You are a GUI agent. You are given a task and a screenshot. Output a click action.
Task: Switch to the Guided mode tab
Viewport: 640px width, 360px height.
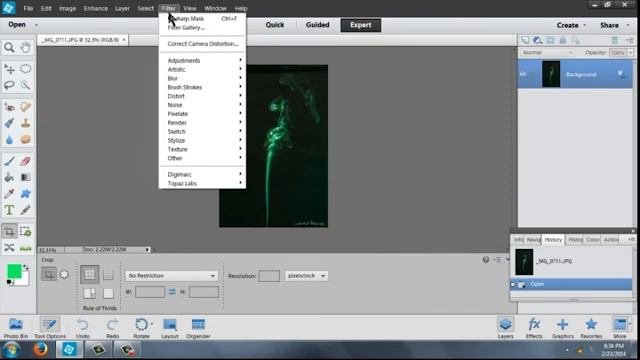pyautogui.click(x=318, y=25)
